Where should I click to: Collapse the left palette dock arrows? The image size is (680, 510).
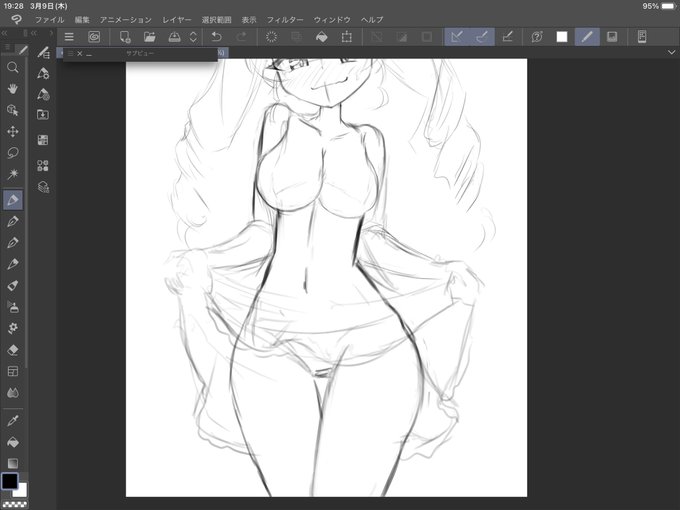tap(4, 33)
